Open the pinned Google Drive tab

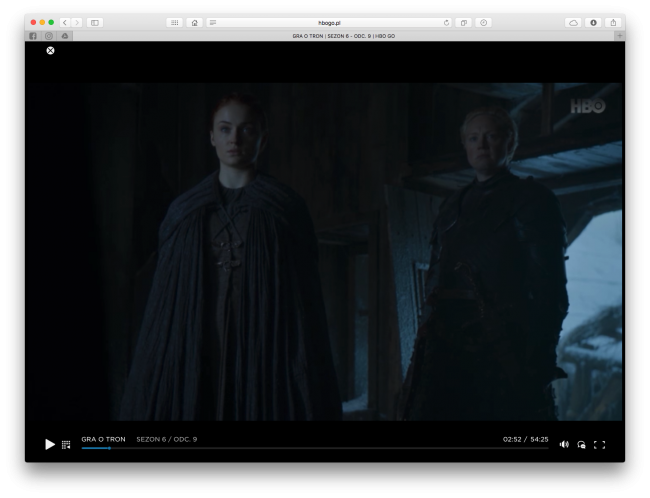pos(65,36)
